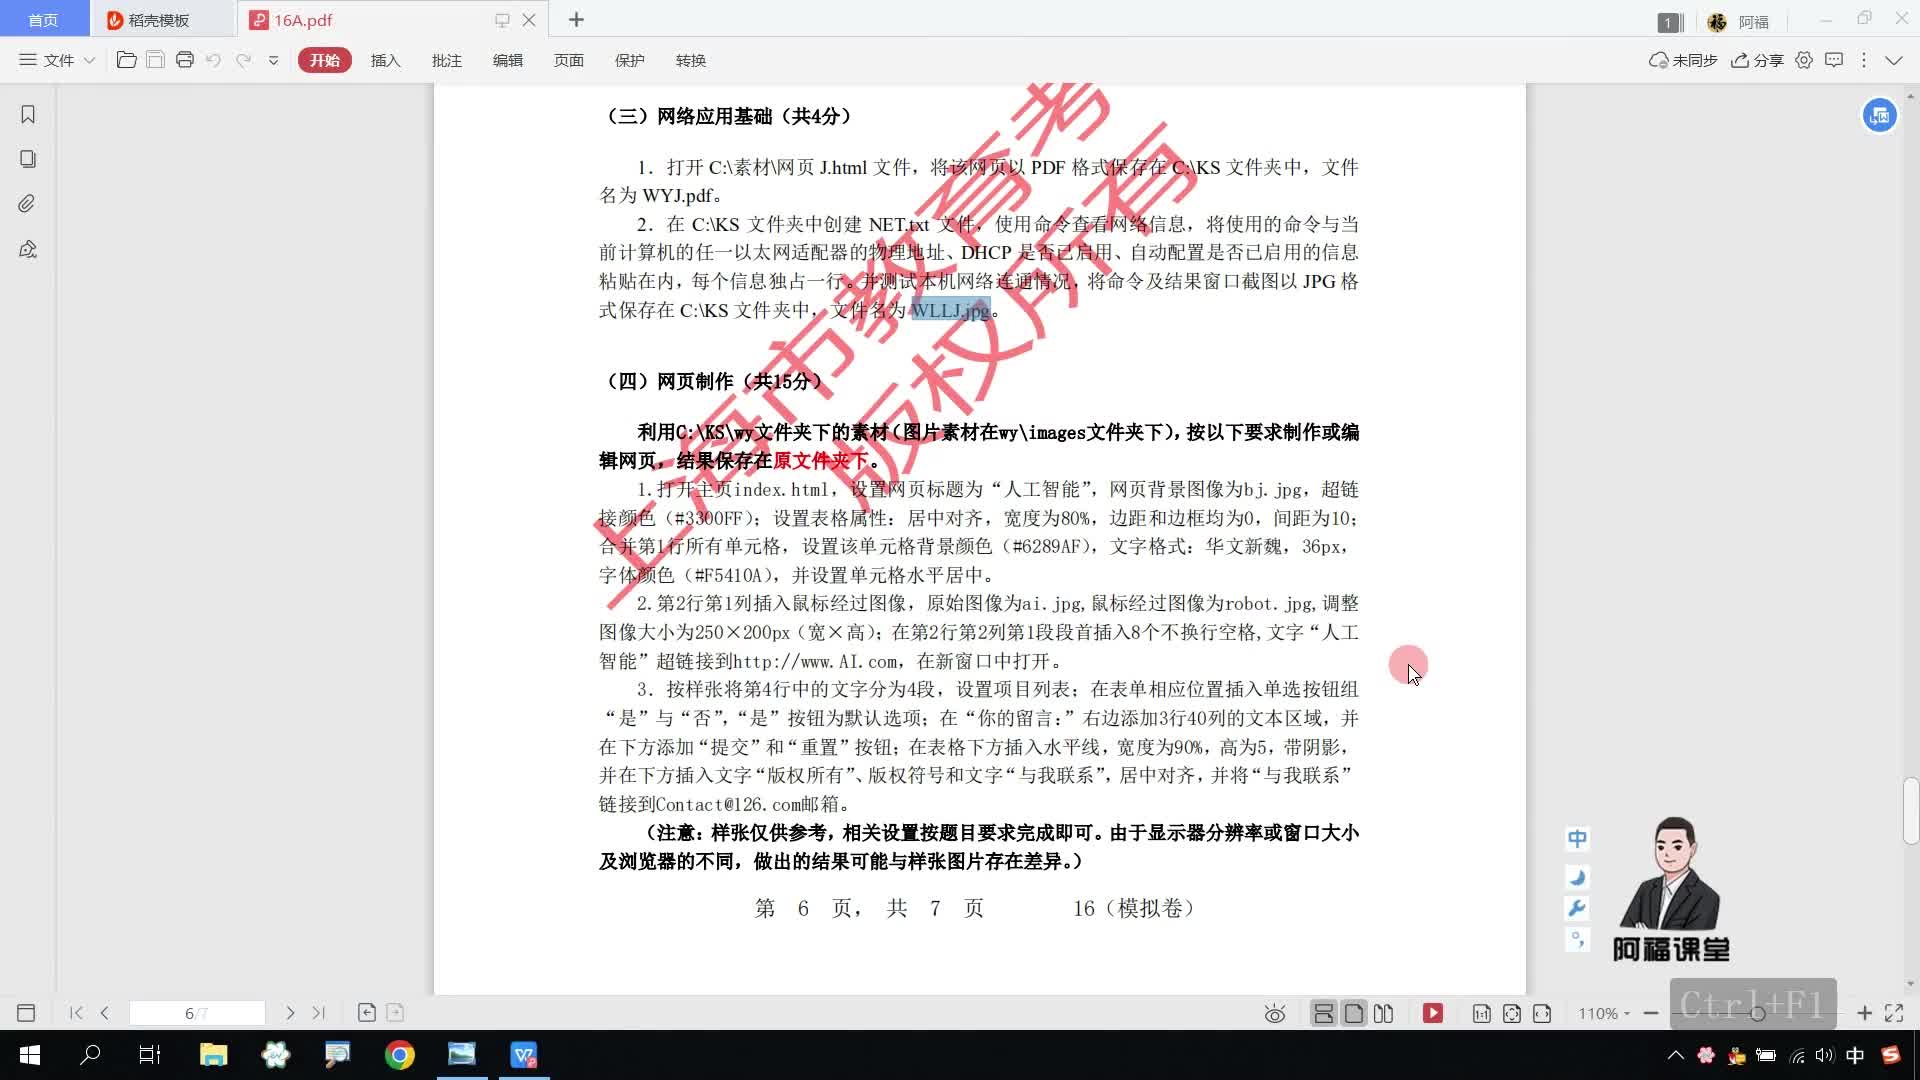The height and width of the screenshot is (1080, 1920).
Task: Click the print icon in toolbar
Action: point(185,60)
